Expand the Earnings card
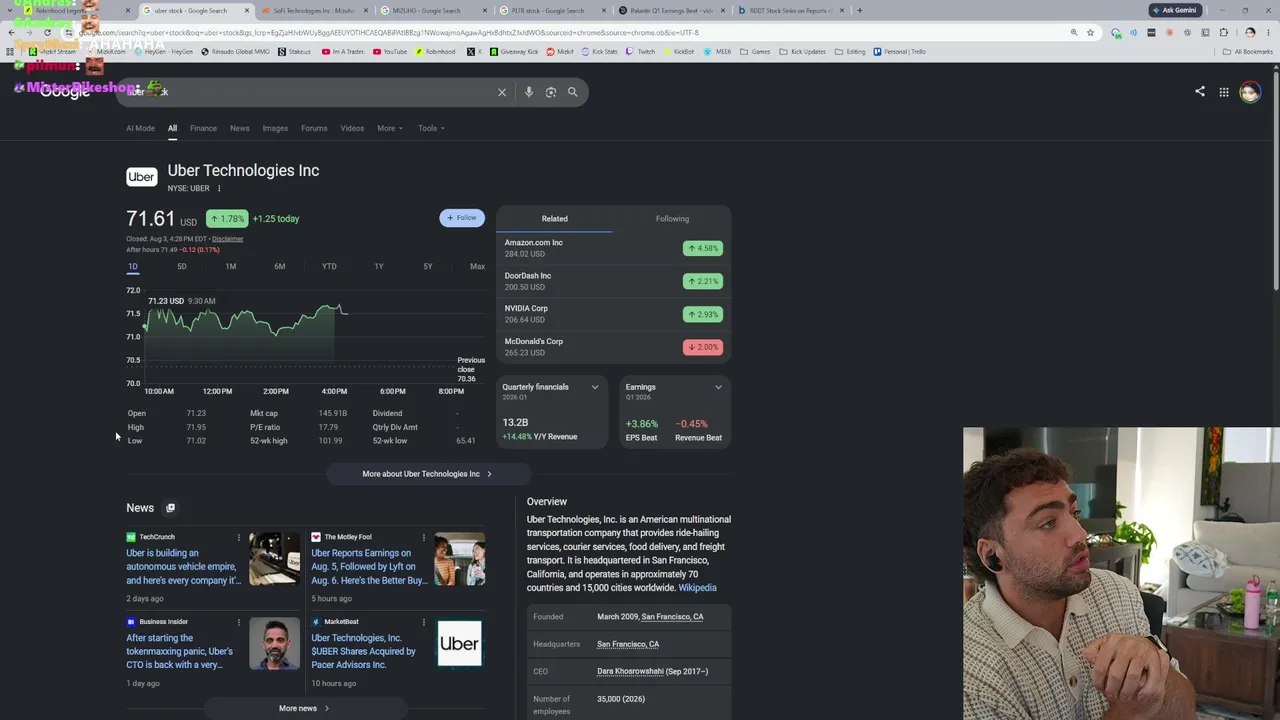The width and height of the screenshot is (1280, 720). coord(718,387)
